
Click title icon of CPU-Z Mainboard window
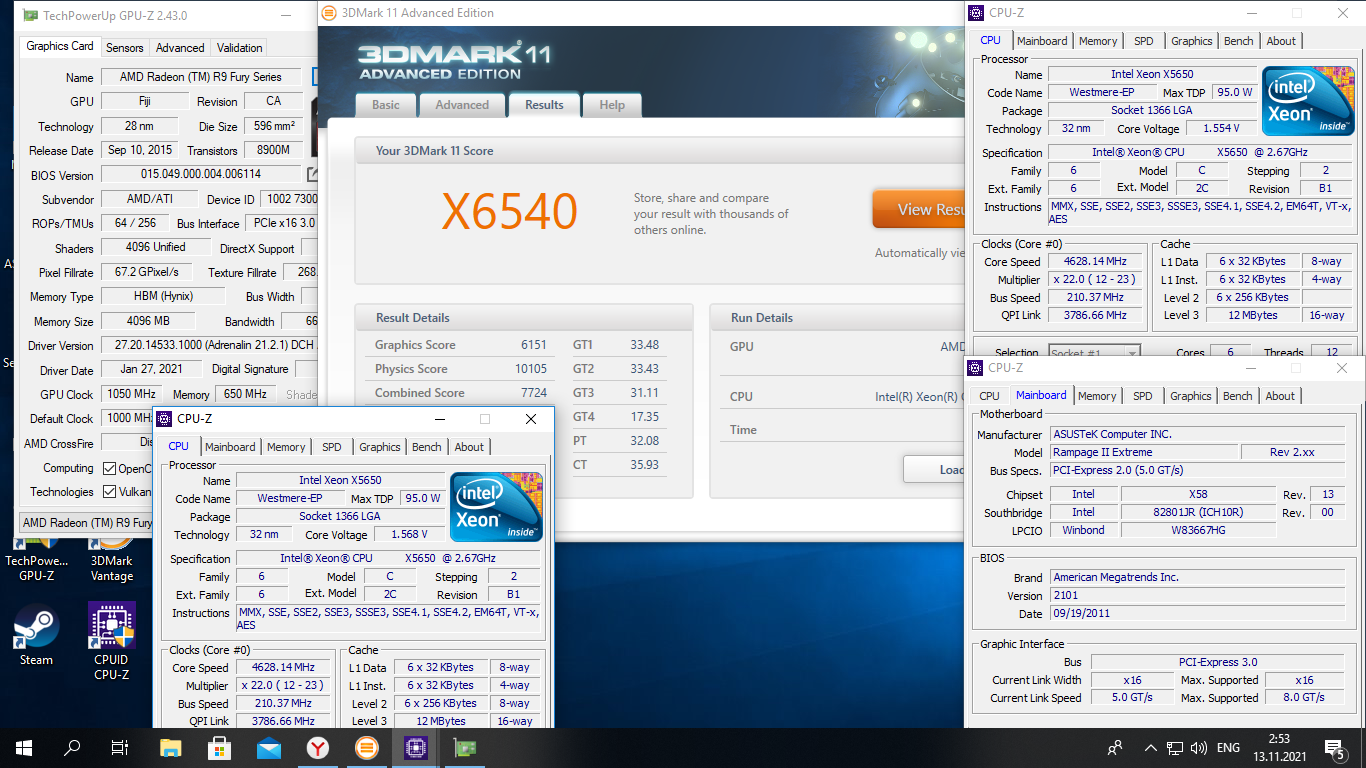975,368
